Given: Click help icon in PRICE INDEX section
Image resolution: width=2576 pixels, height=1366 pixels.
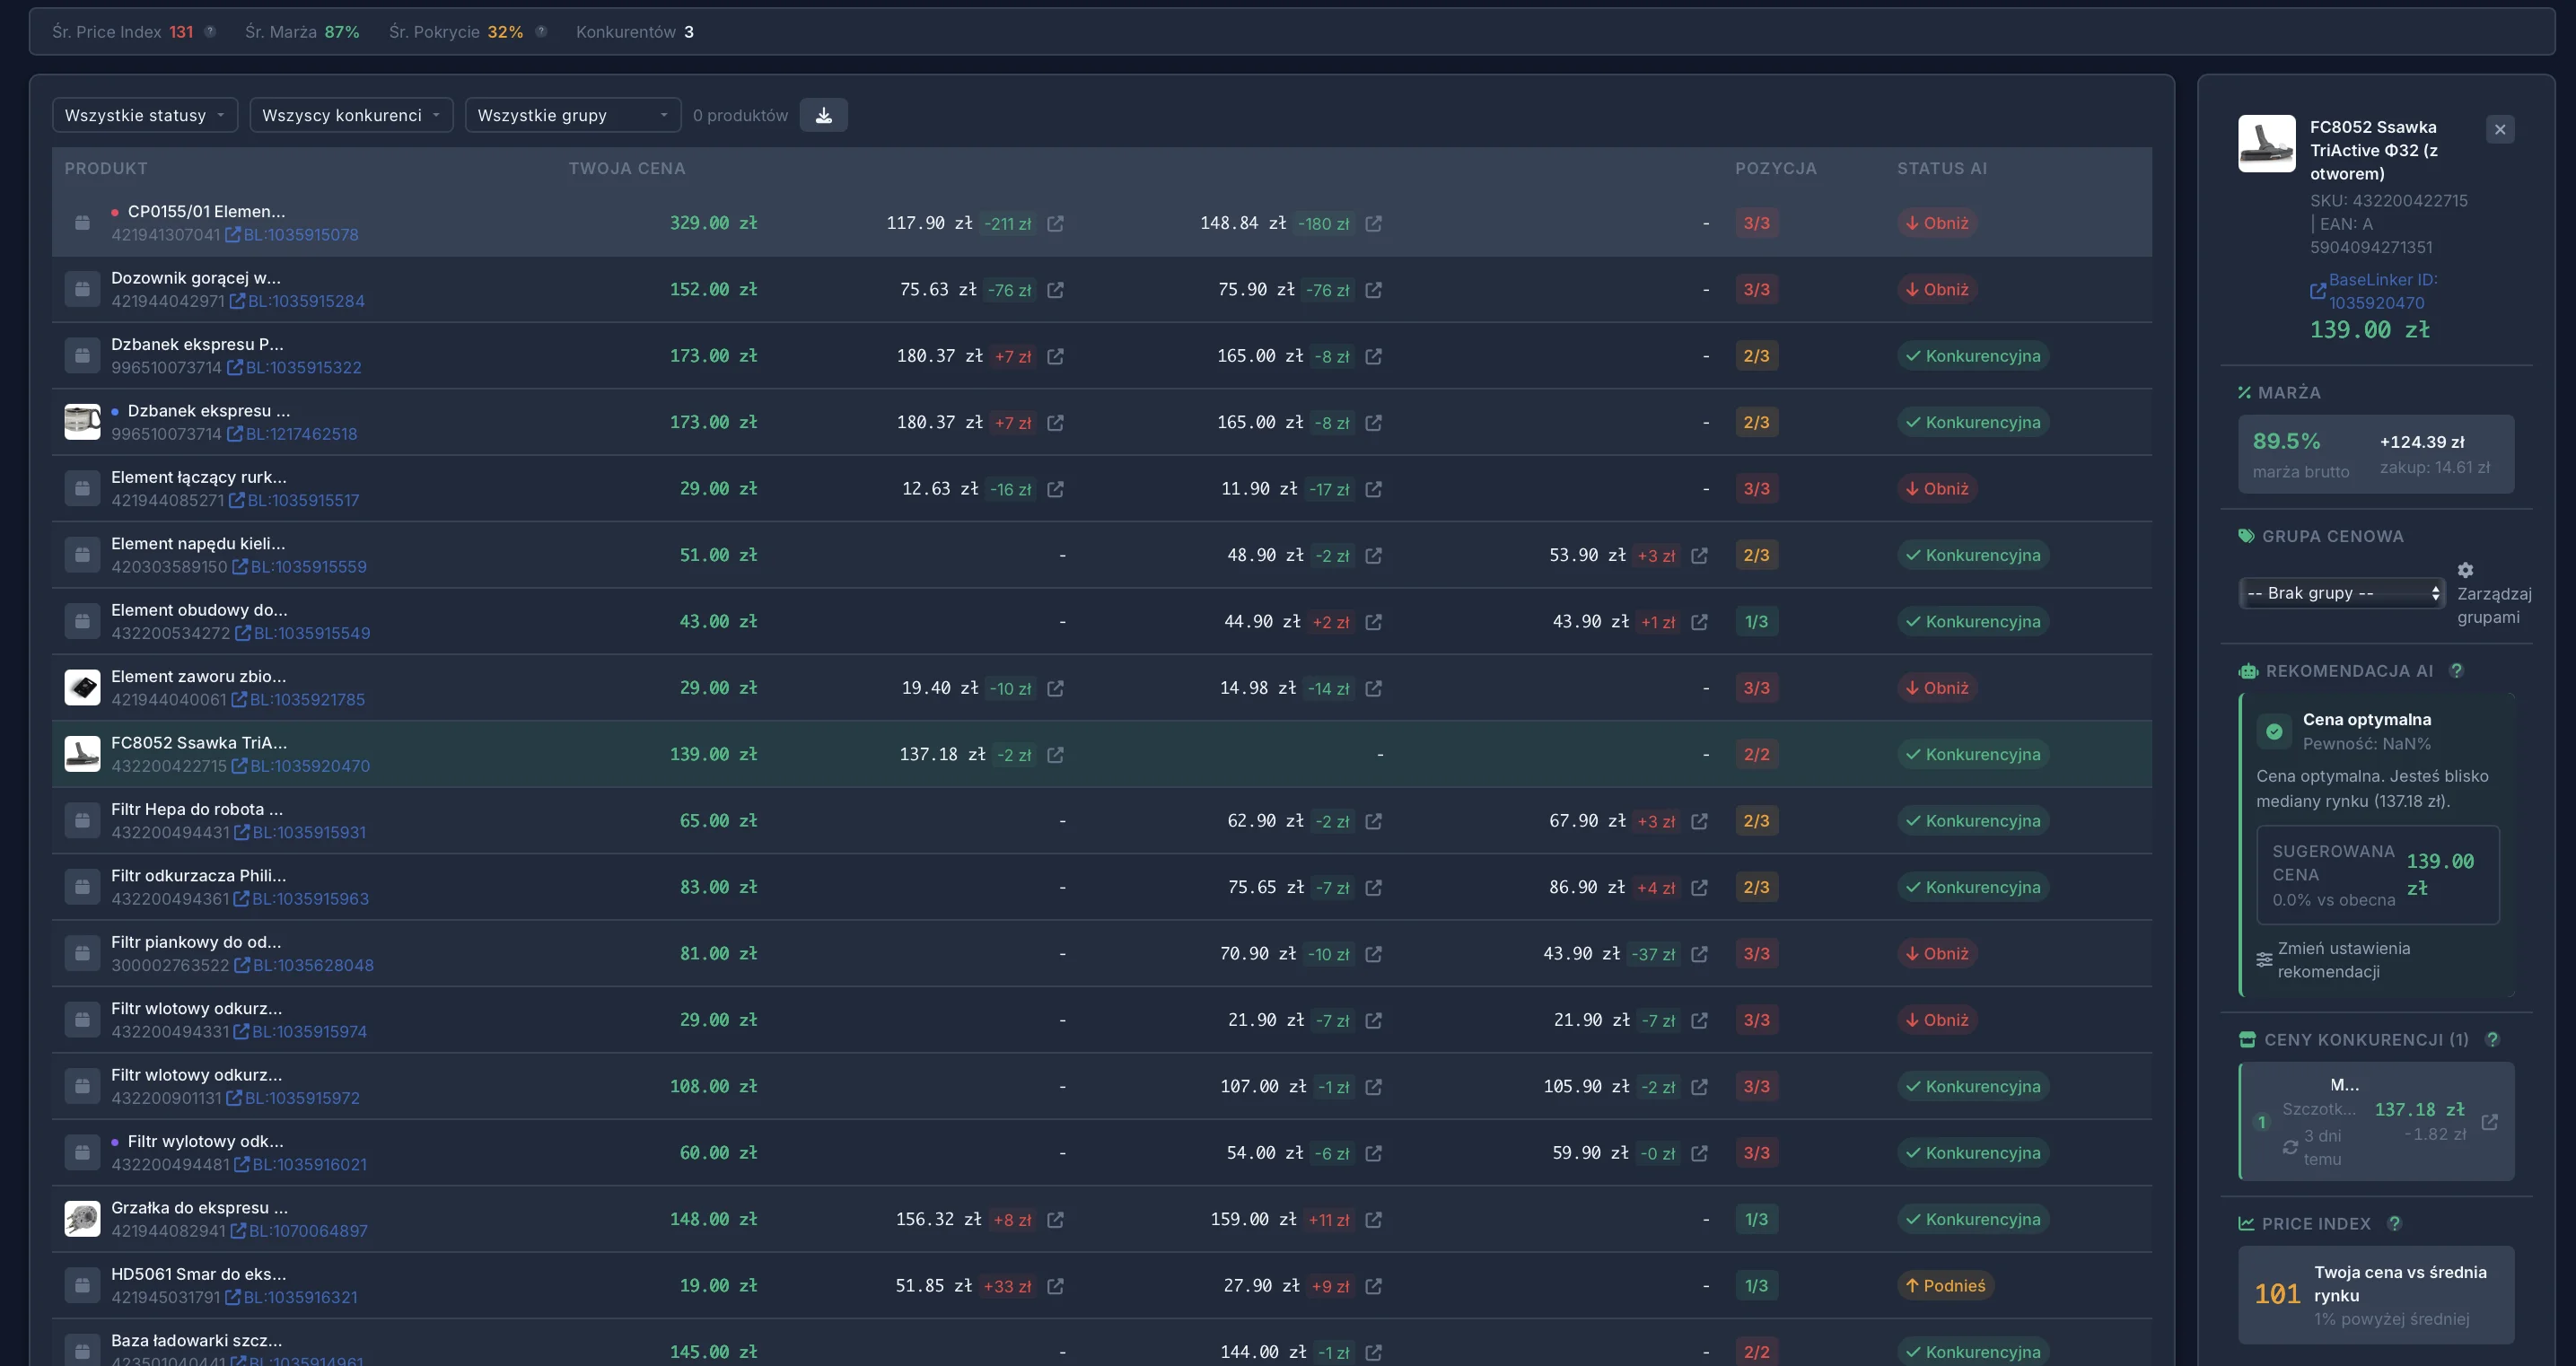Looking at the screenshot, I should coord(2395,1223).
